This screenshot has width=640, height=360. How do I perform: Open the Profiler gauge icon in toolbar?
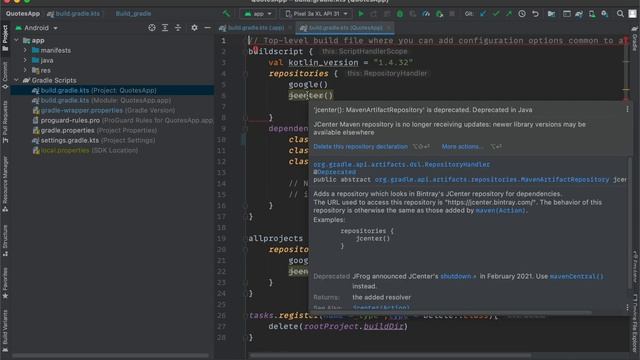tap(426, 14)
